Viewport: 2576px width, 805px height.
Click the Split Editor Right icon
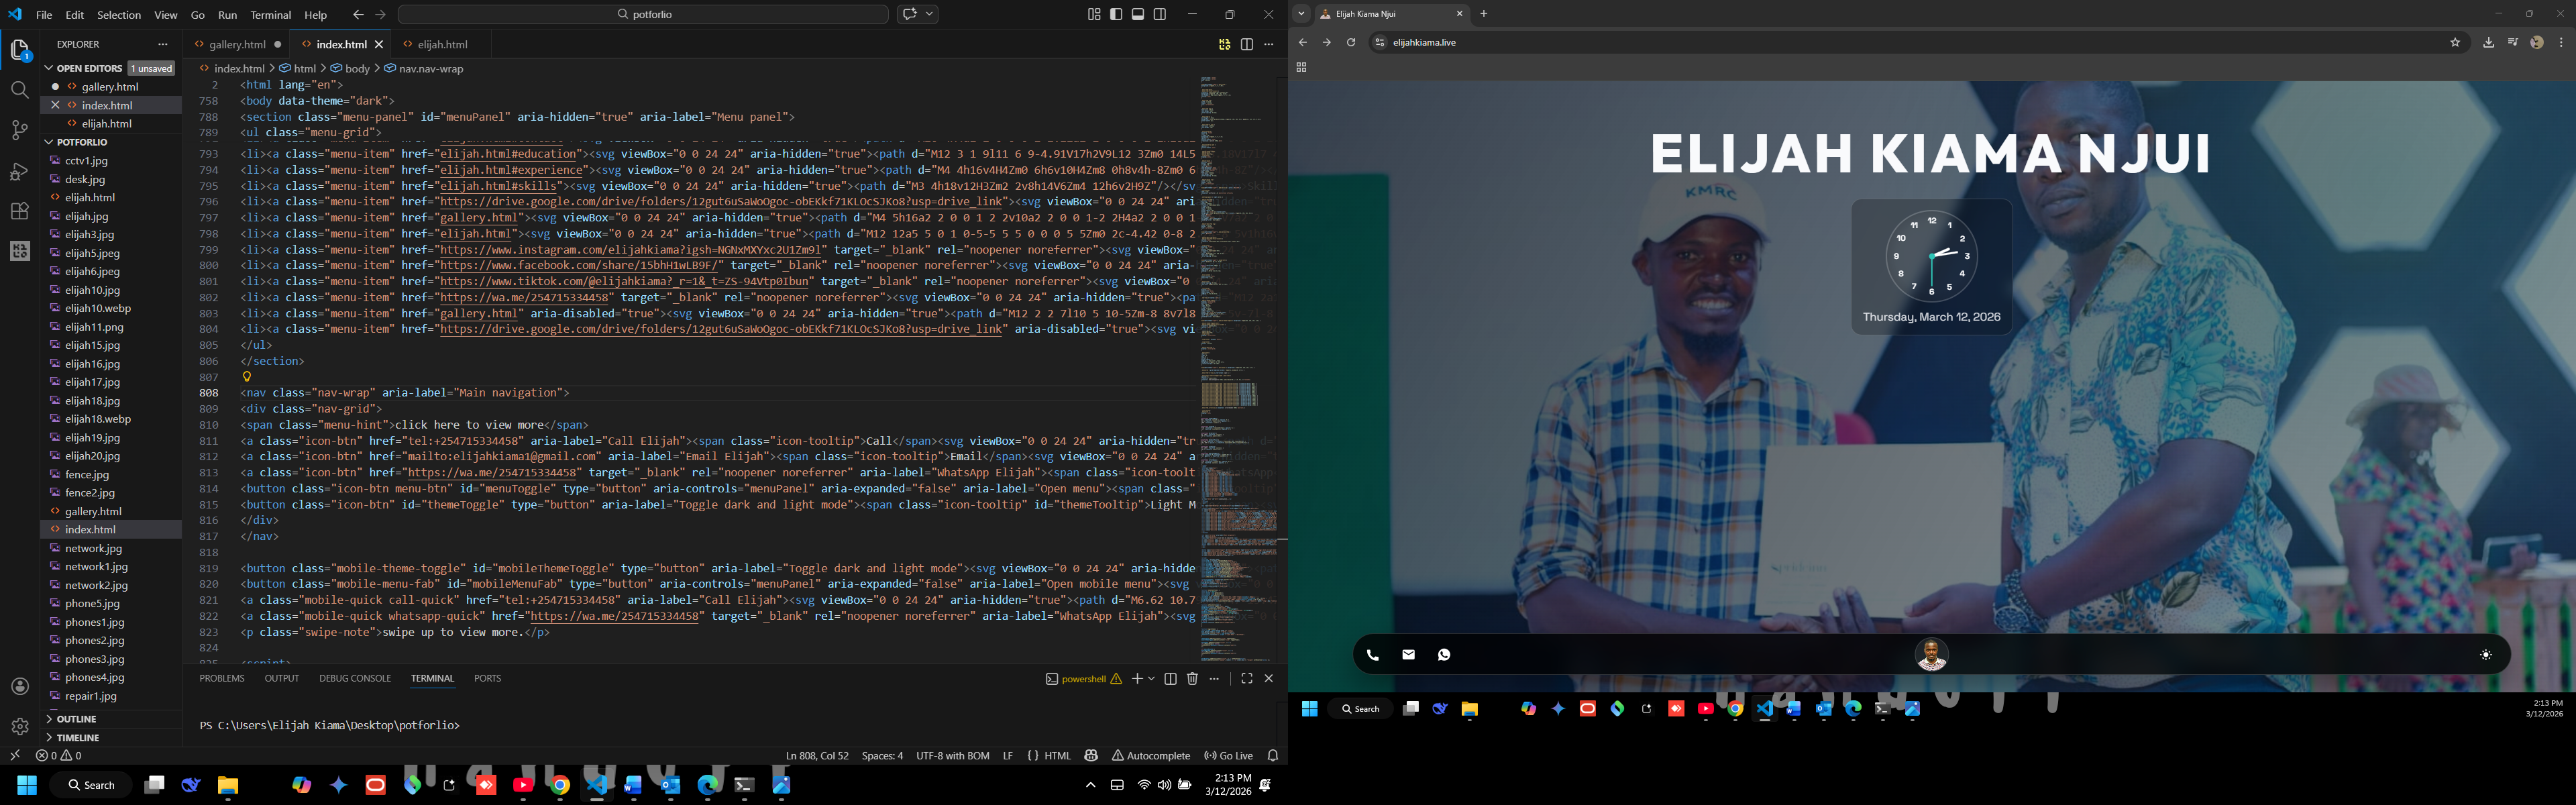point(1246,44)
